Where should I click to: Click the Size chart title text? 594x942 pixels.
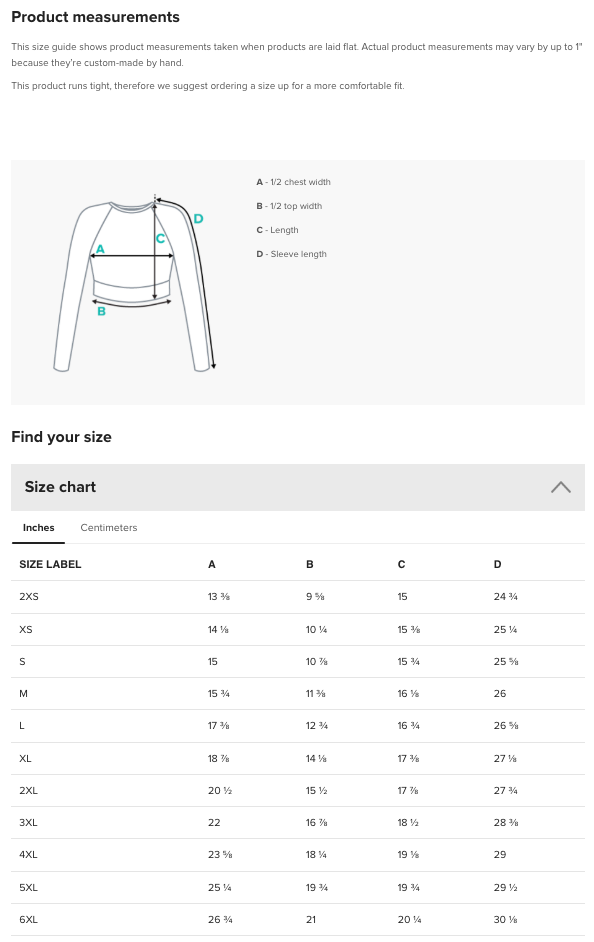(60, 487)
